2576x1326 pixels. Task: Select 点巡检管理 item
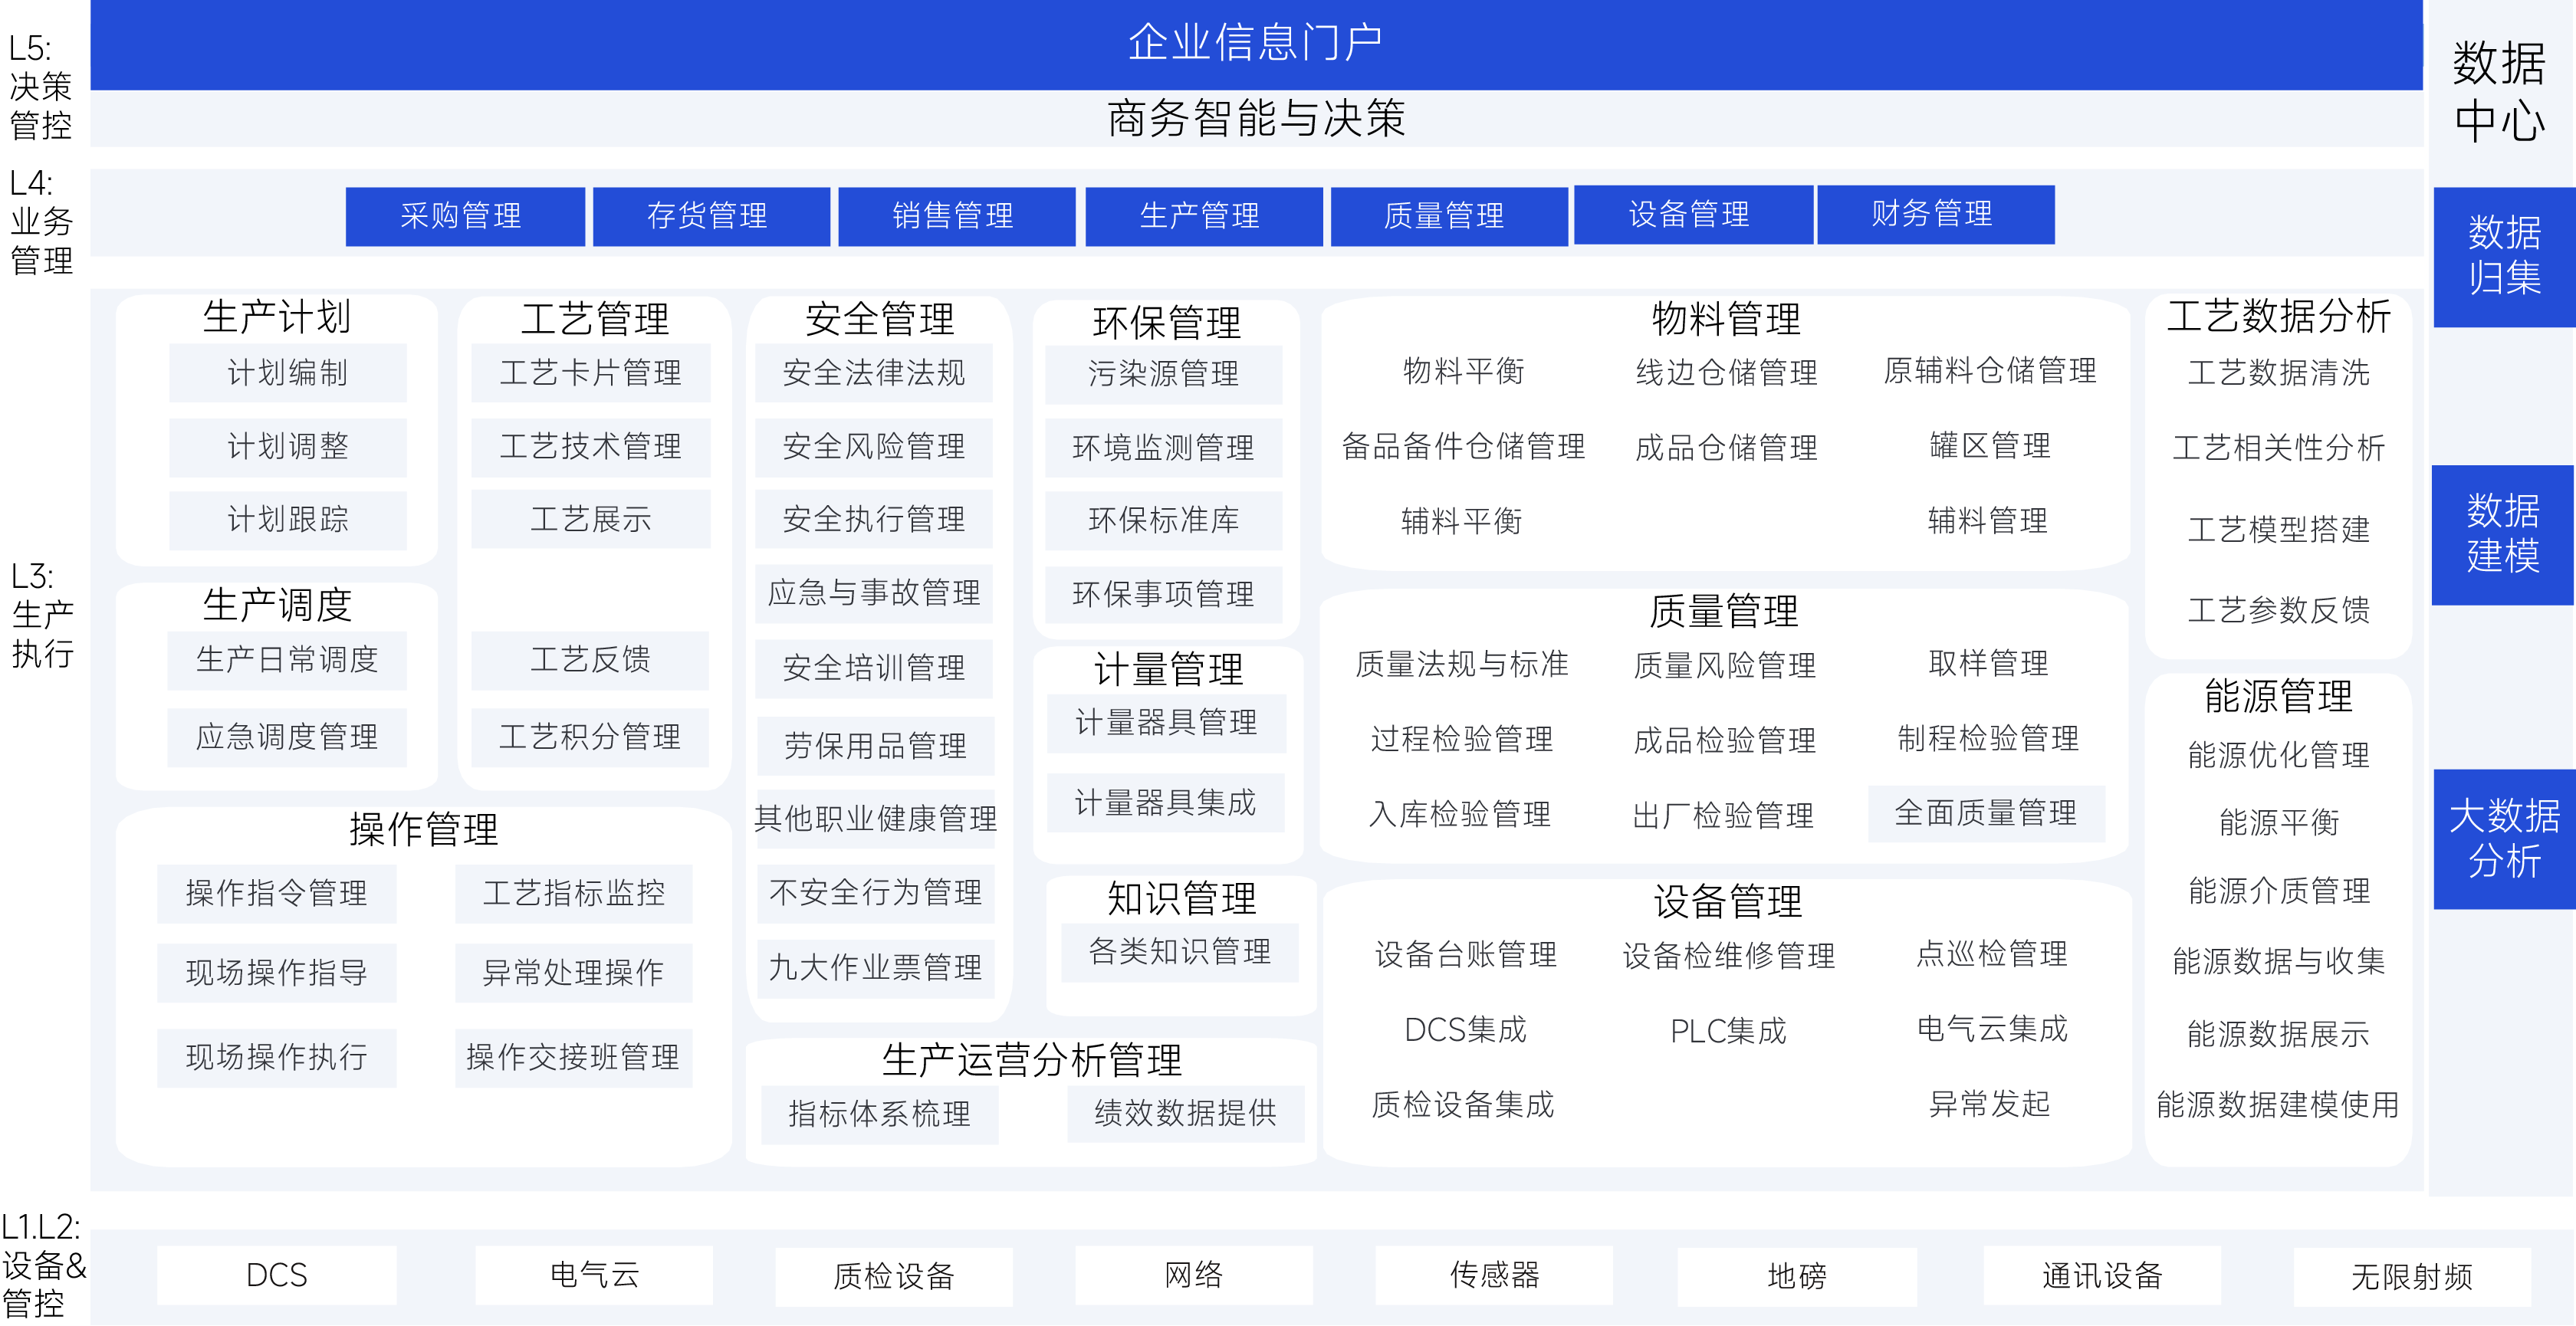[x=1992, y=955]
